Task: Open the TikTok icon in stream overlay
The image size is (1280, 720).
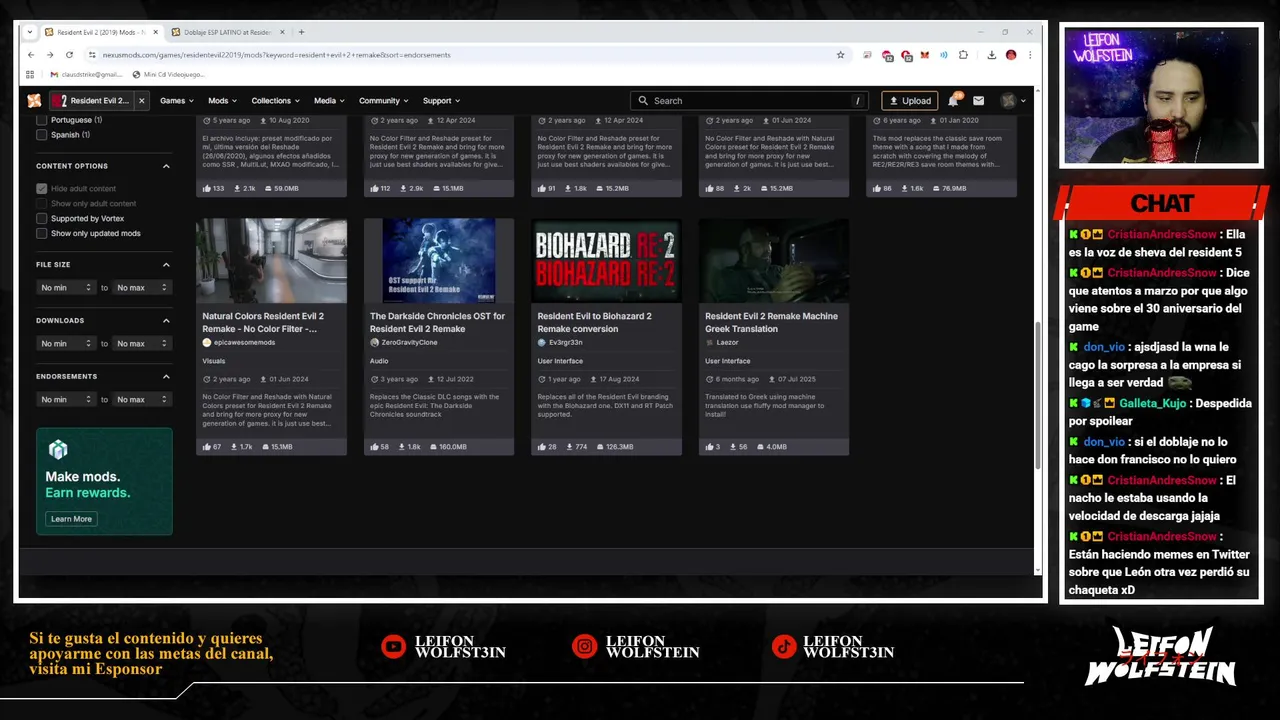Action: pos(783,646)
